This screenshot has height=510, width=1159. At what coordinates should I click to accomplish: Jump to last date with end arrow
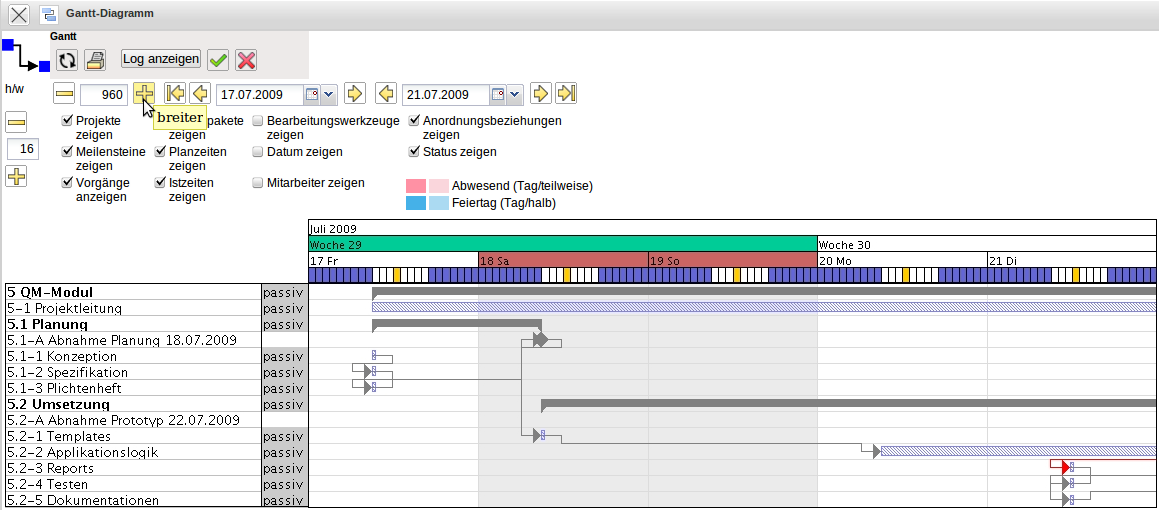click(x=567, y=94)
